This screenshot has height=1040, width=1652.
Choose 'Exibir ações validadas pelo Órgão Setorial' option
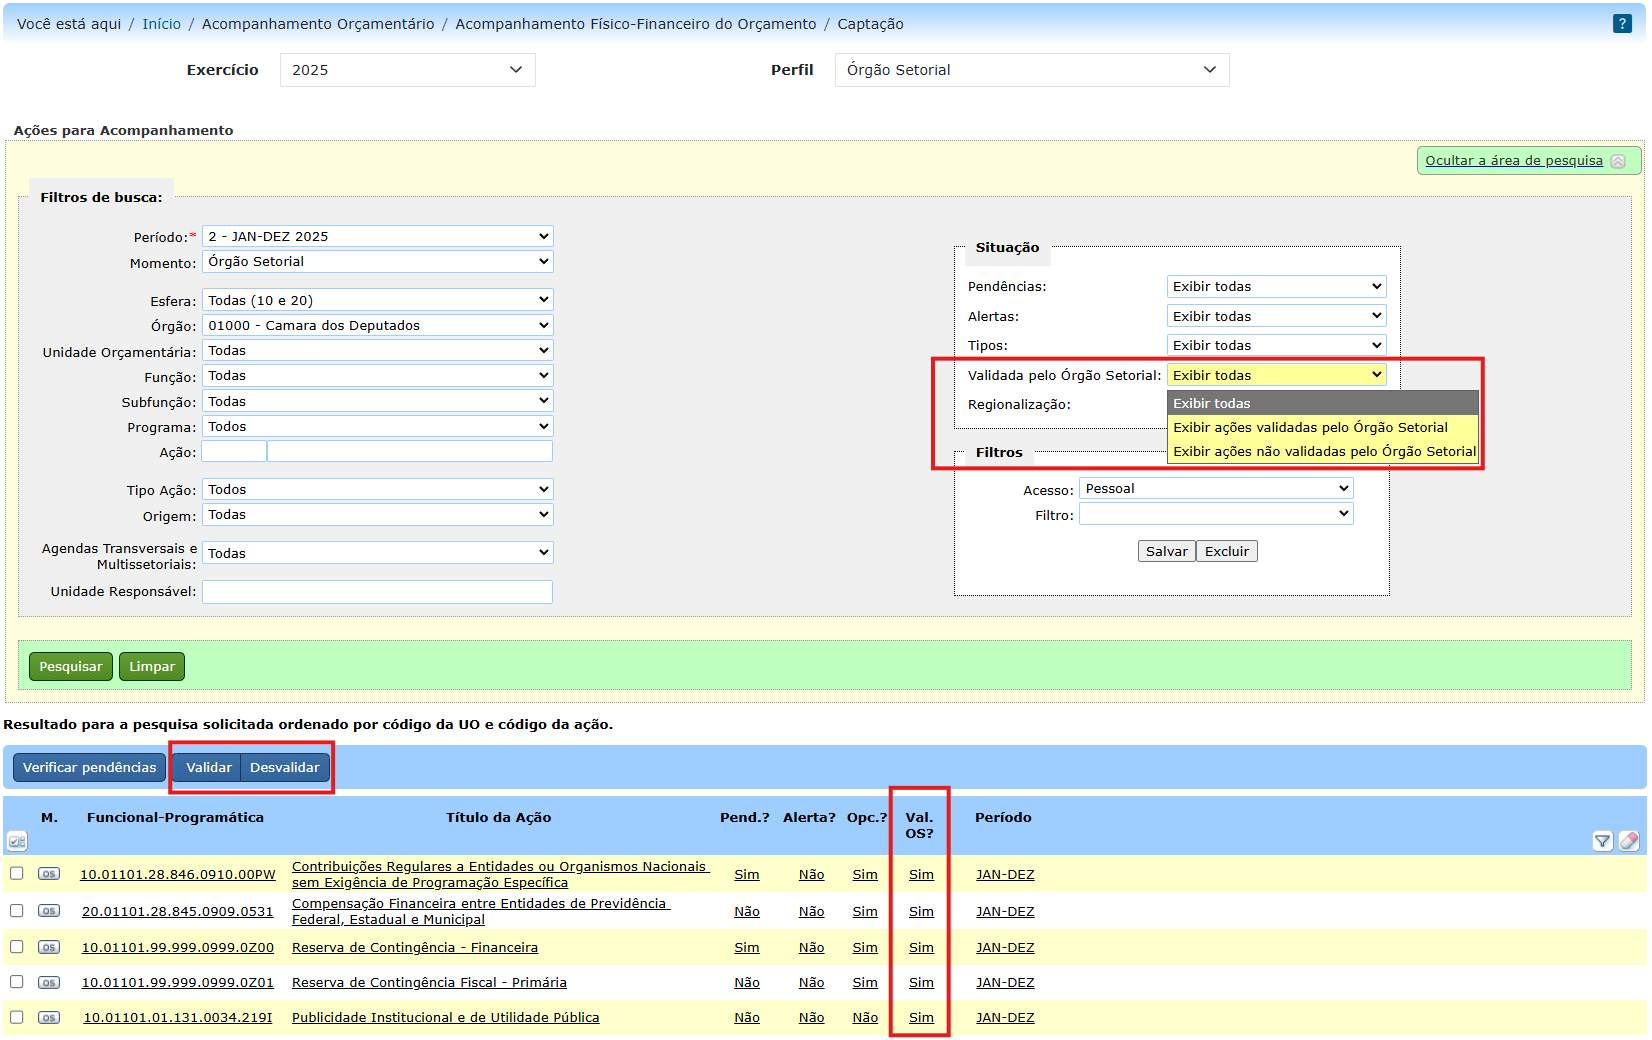[1310, 428]
